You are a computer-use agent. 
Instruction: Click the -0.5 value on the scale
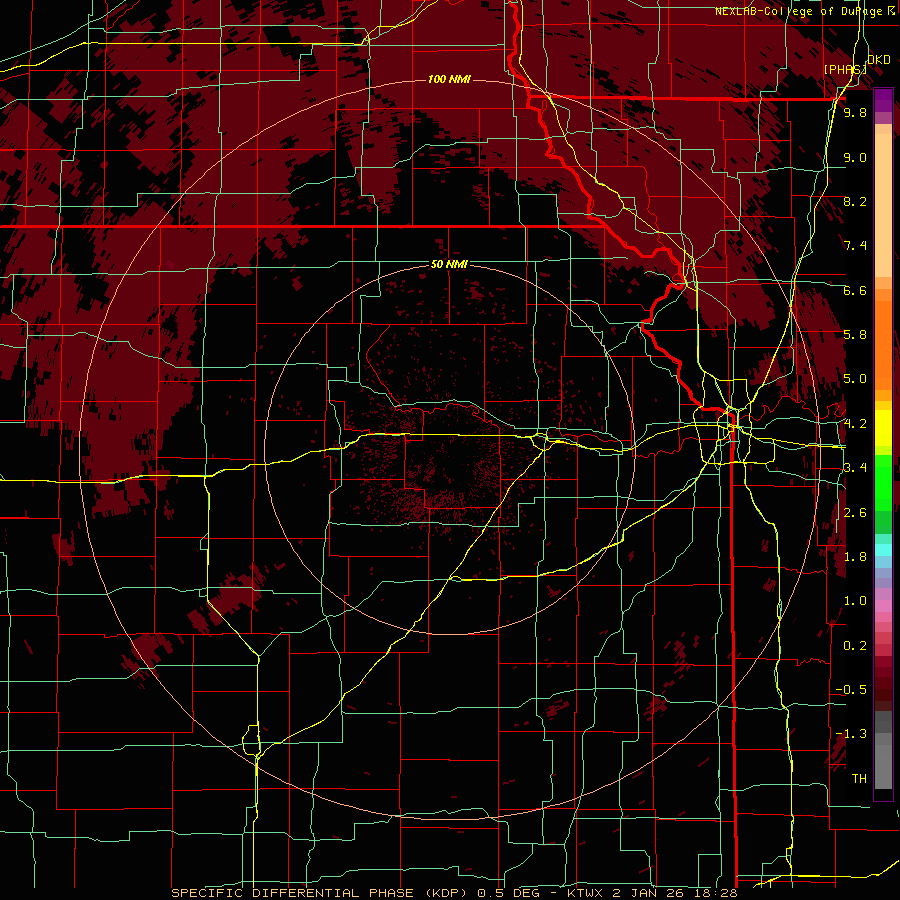coord(851,690)
